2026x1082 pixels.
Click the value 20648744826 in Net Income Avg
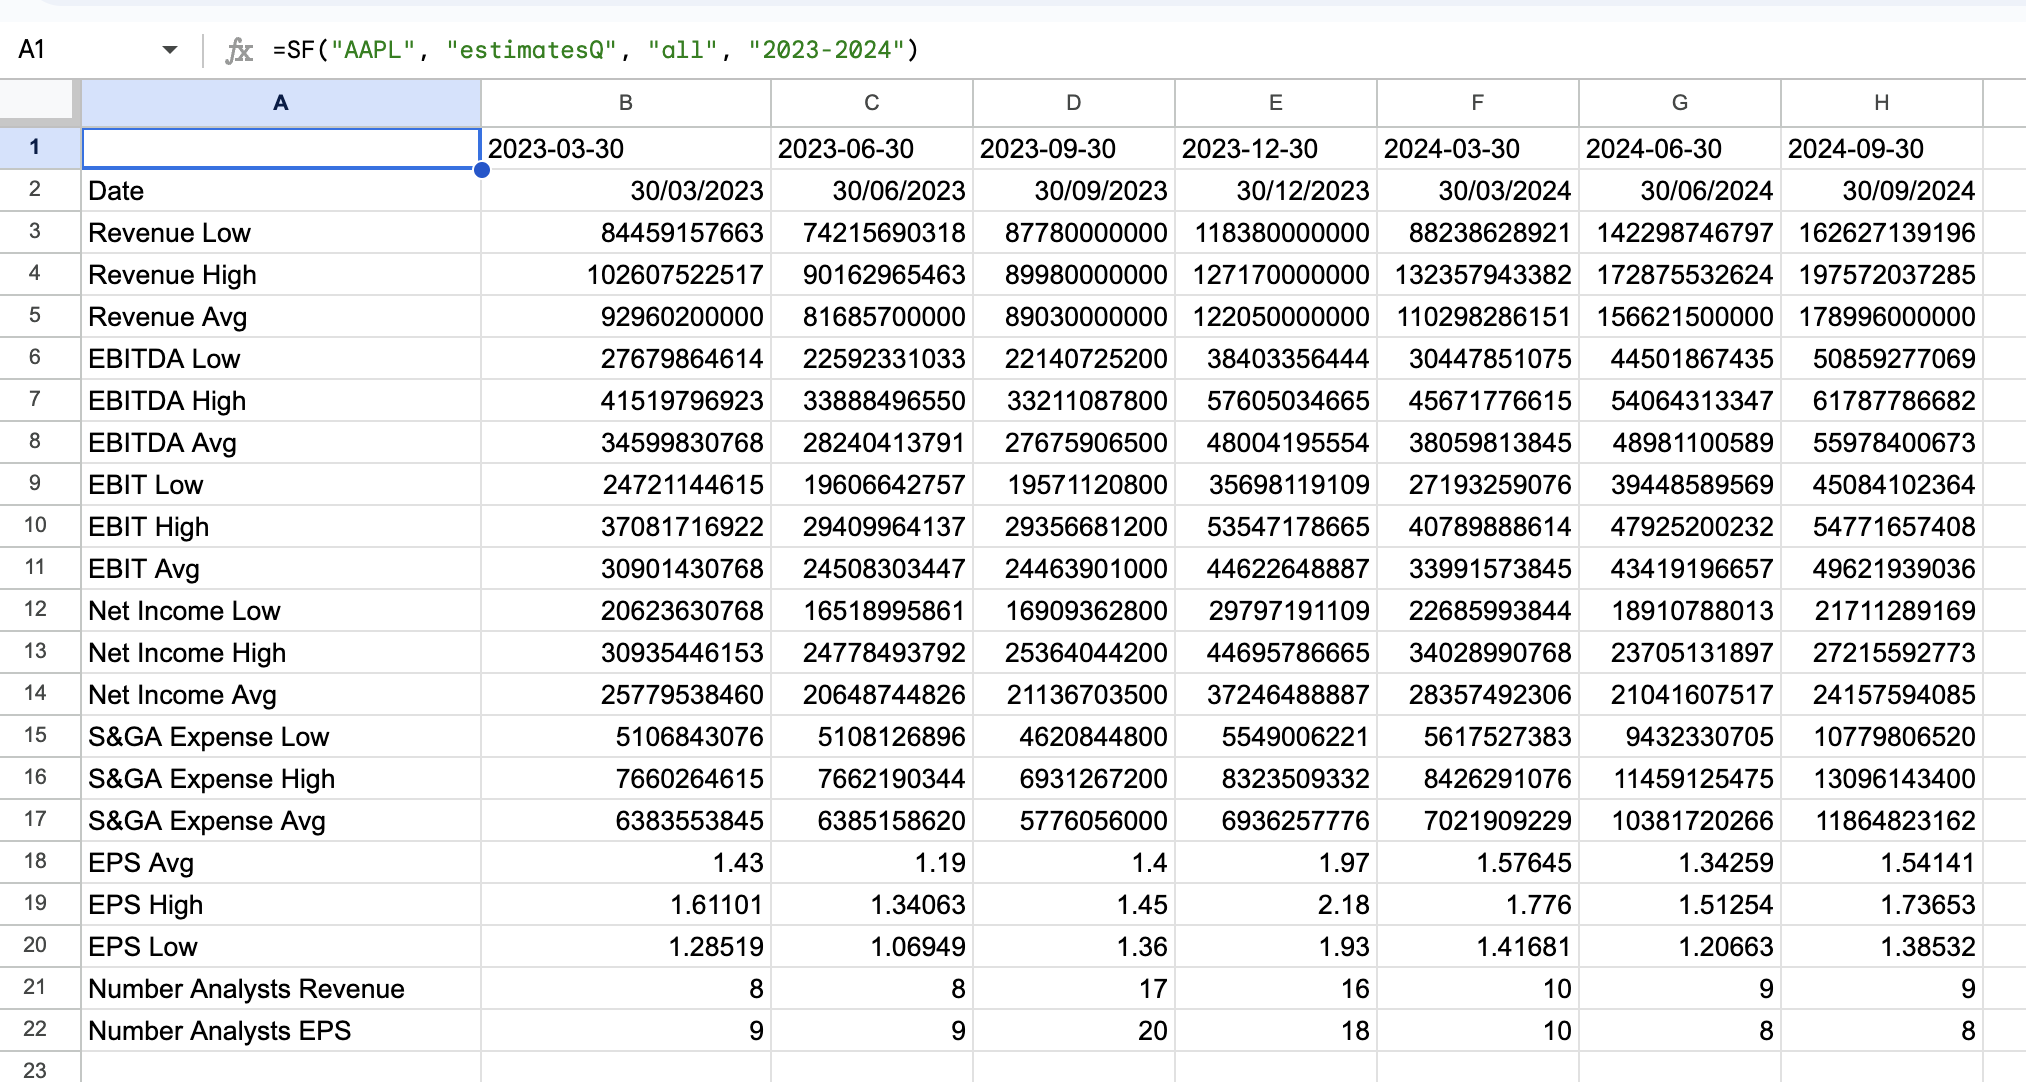[x=884, y=695]
